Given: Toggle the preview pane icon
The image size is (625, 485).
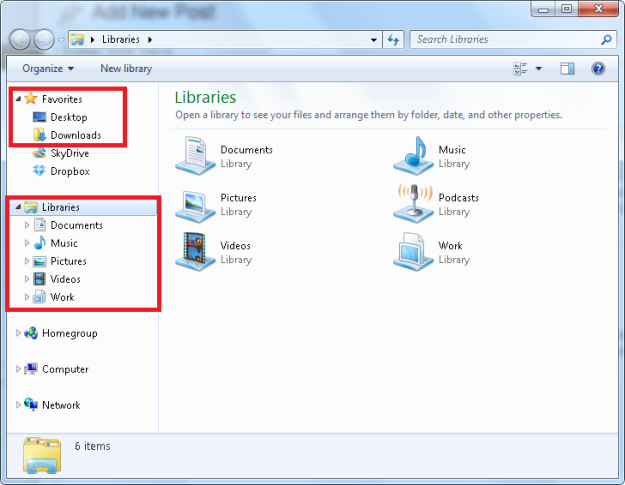Looking at the screenshot, I should (567, 69).
